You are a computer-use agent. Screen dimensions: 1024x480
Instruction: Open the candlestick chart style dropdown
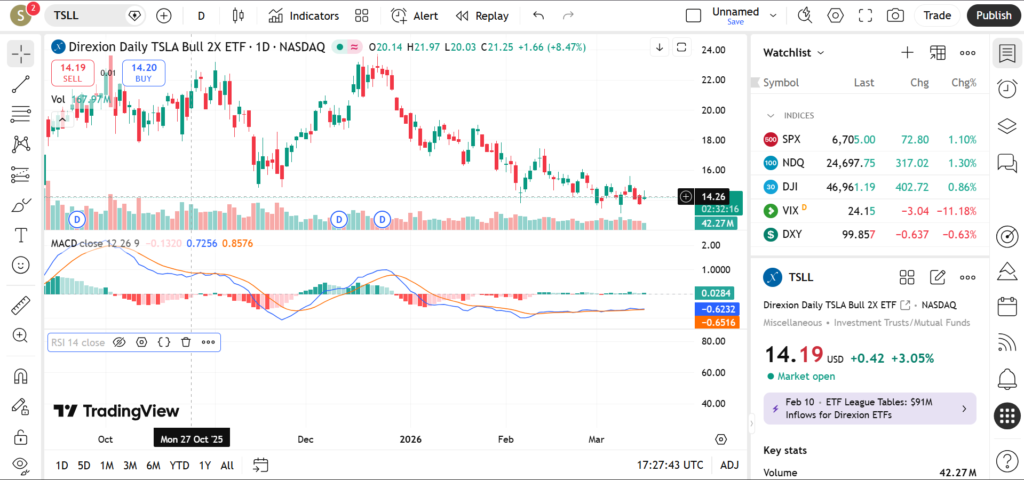pyautogui.click(x=238, y=16)
